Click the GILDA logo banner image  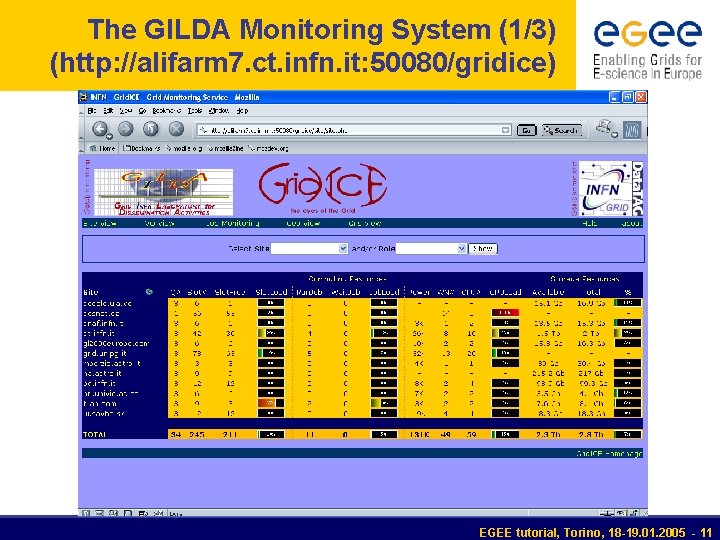pos(163,192)
